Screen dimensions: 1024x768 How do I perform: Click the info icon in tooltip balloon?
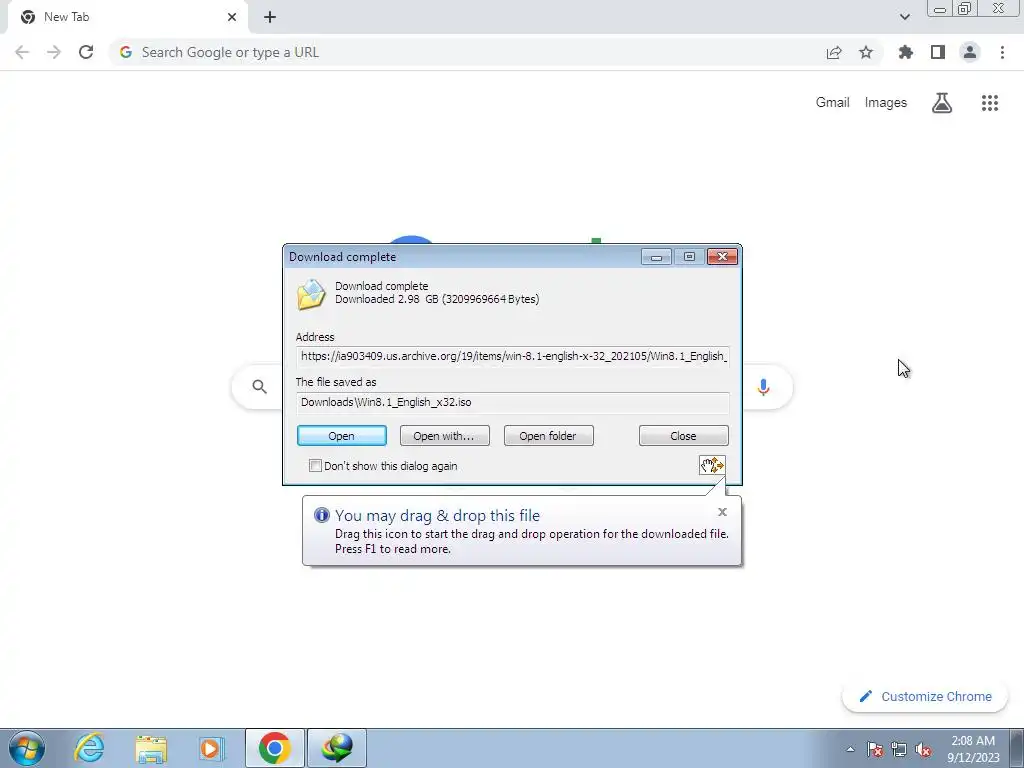(322, 515)
